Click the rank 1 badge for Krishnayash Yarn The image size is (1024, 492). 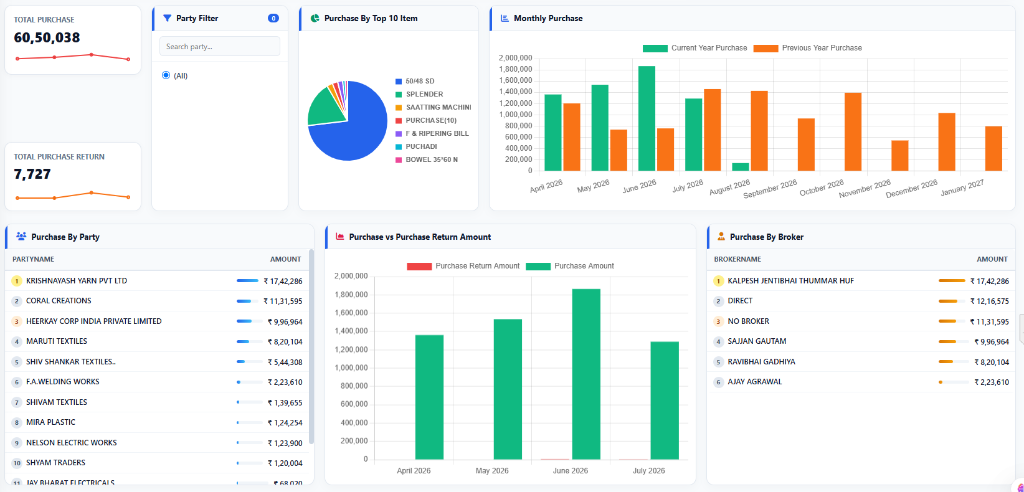17,281
